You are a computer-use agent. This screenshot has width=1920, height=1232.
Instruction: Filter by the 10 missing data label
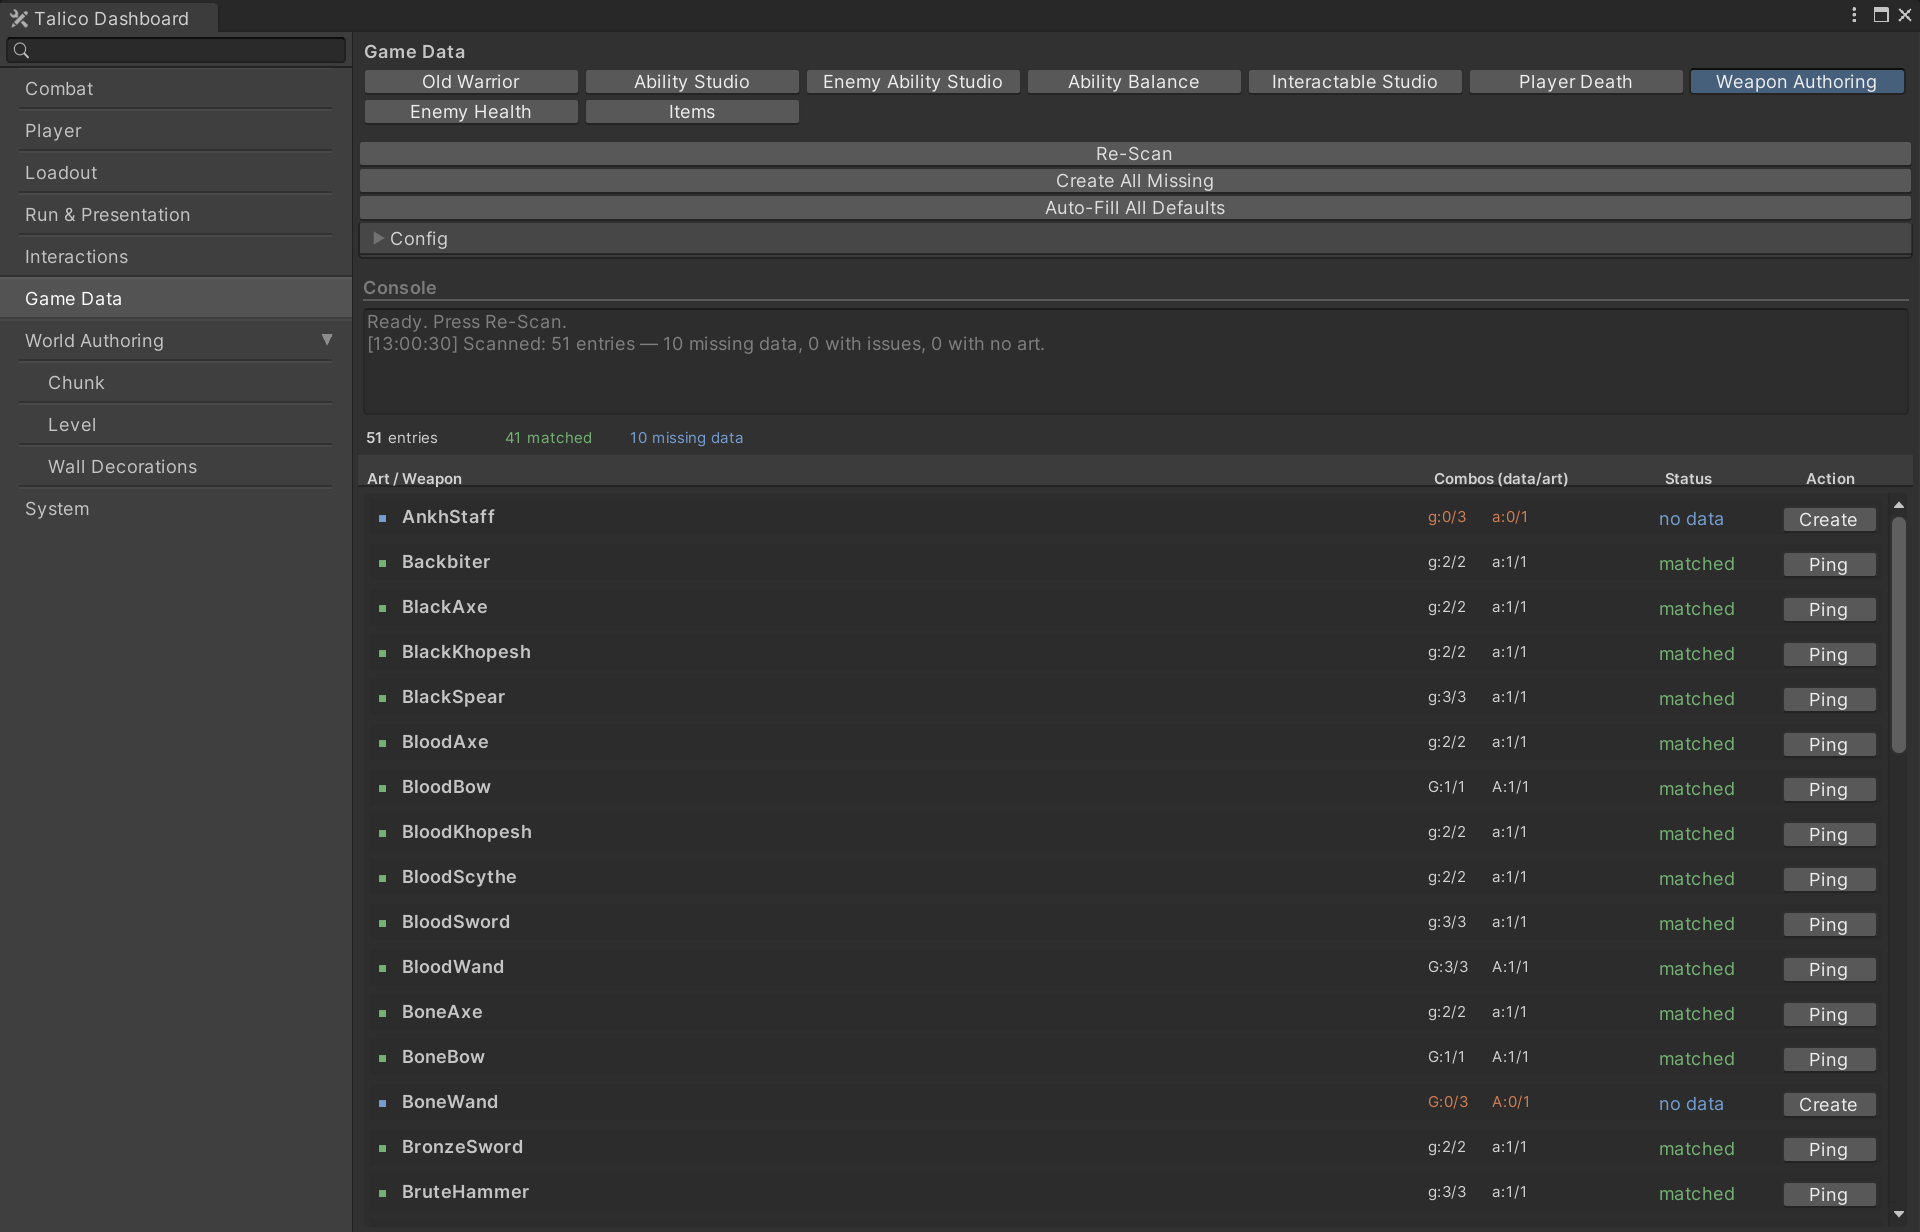tap(686, 438)
